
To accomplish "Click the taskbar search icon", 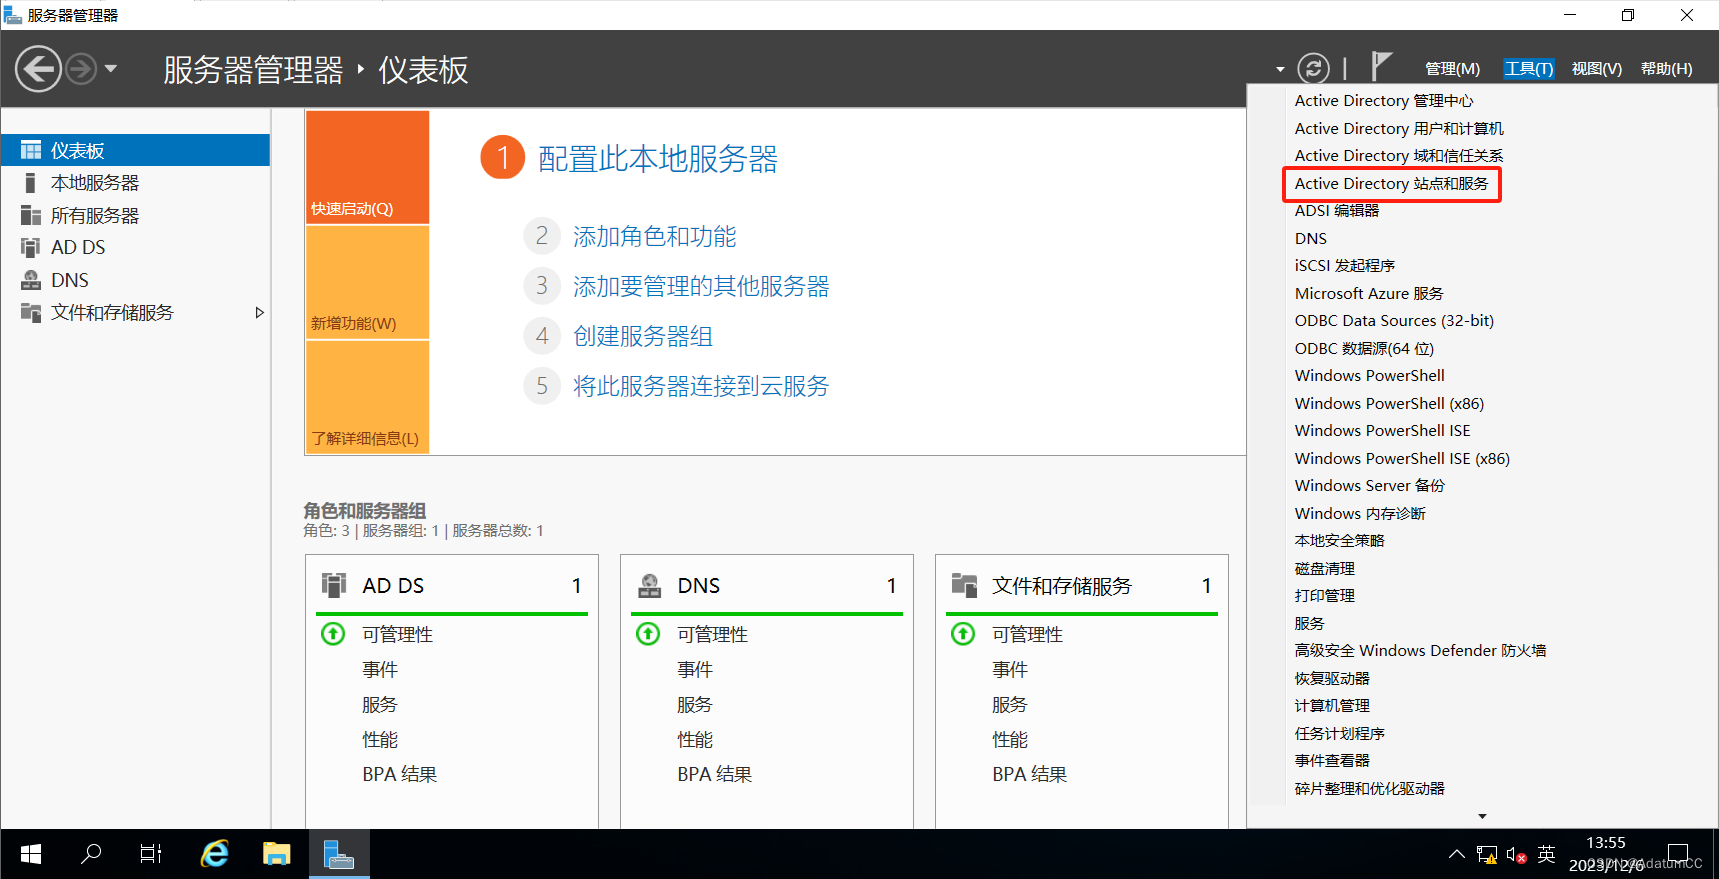I will (x=91, y=854).
